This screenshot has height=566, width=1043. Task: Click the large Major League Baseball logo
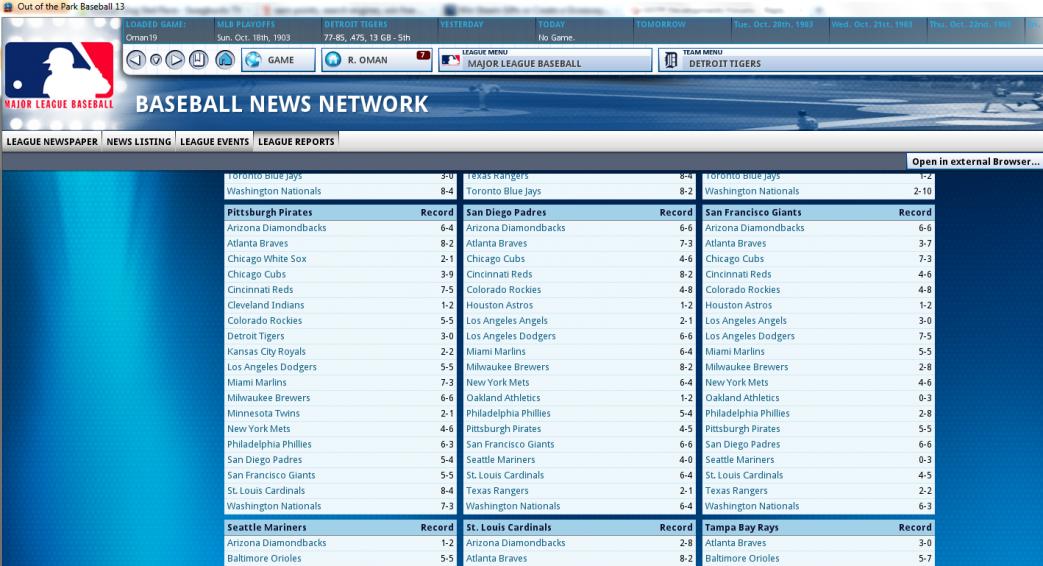59,75
